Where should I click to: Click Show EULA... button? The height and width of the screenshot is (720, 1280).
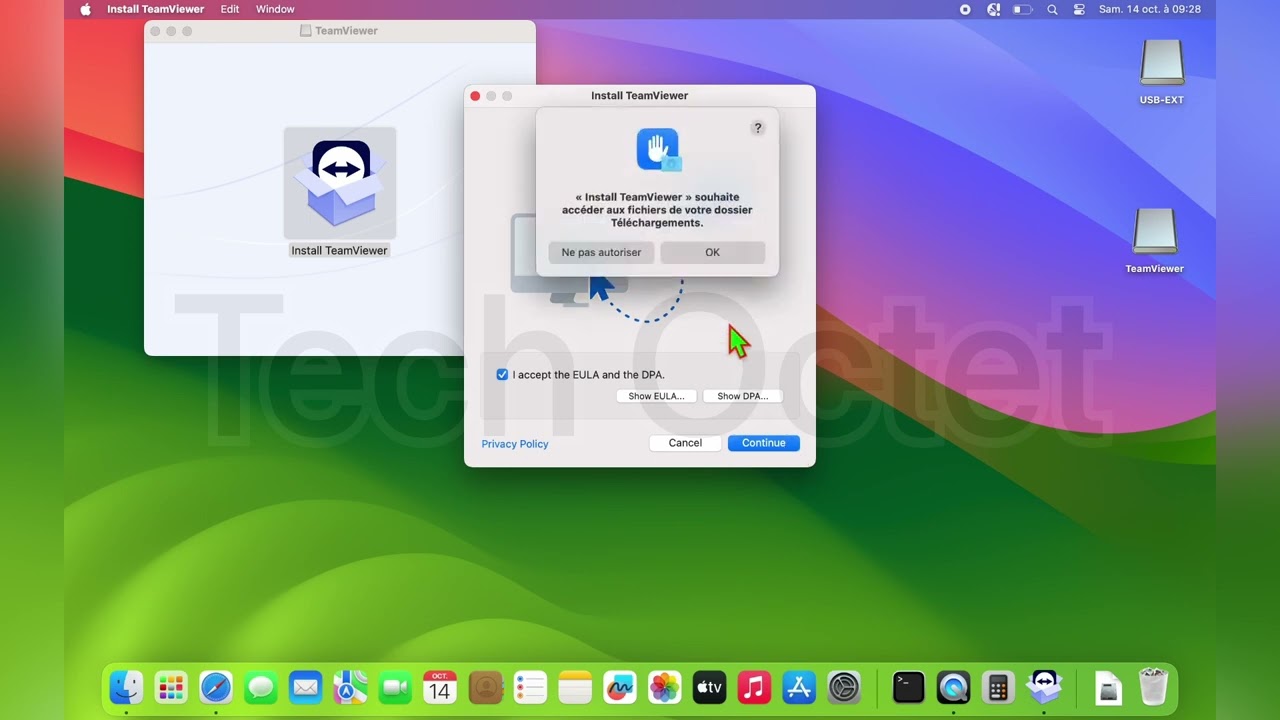point(656,396)
